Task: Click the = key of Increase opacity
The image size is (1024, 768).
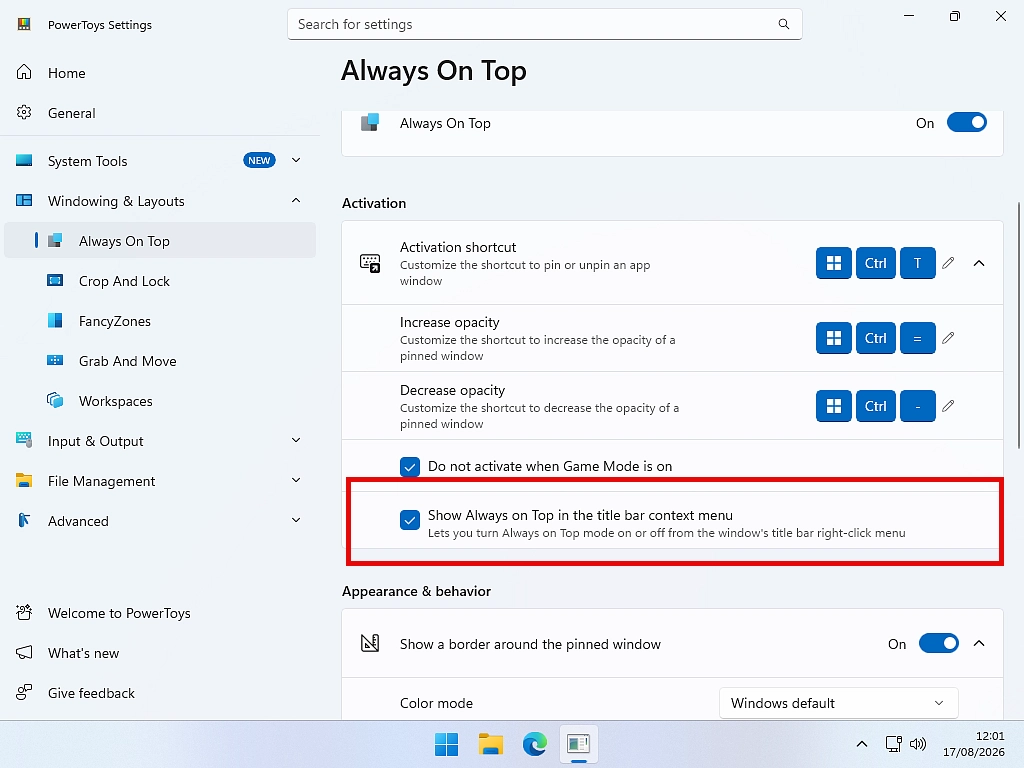Action: point(918,338)
